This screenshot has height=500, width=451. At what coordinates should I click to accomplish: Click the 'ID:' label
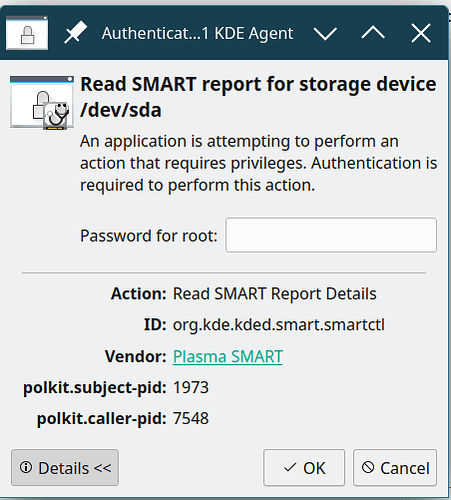point(155,325)
